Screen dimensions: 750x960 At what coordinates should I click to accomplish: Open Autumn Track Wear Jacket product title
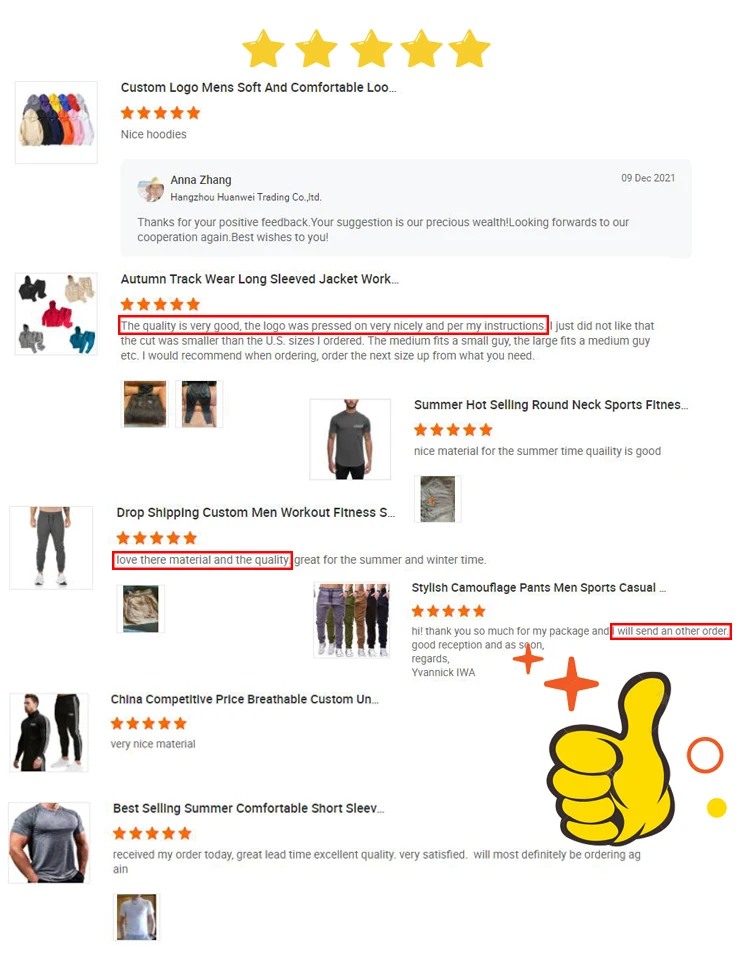click(x=260, y=279)
